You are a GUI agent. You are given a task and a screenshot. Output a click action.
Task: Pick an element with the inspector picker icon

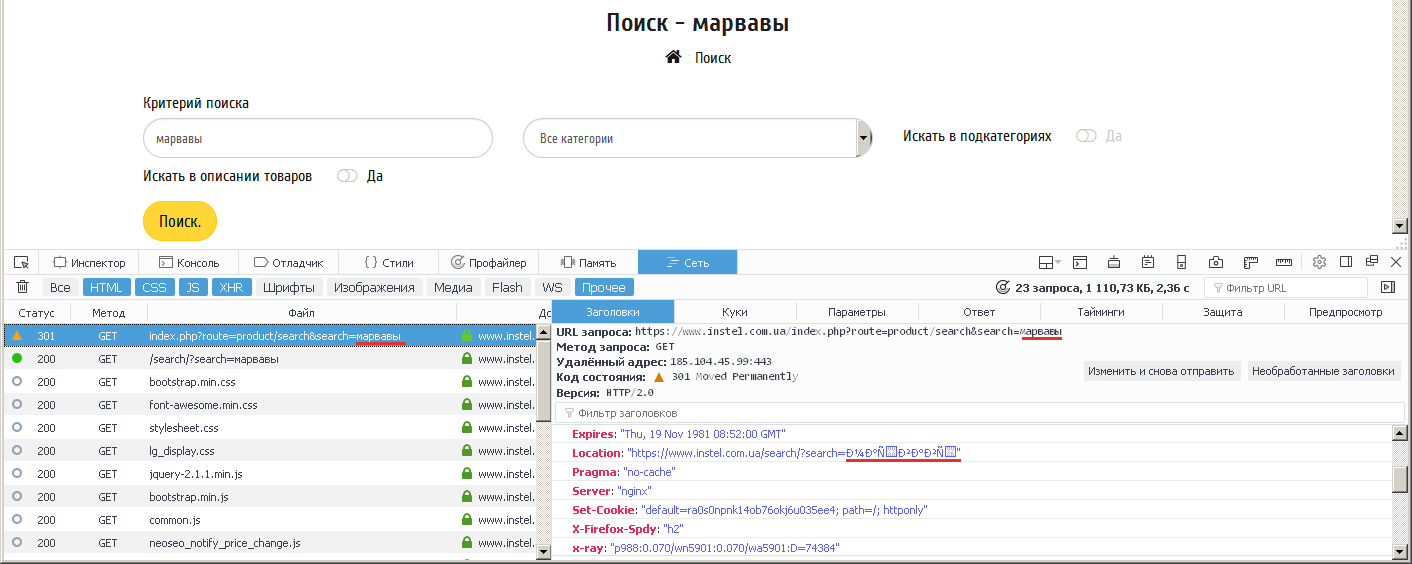tap(21, 262)
